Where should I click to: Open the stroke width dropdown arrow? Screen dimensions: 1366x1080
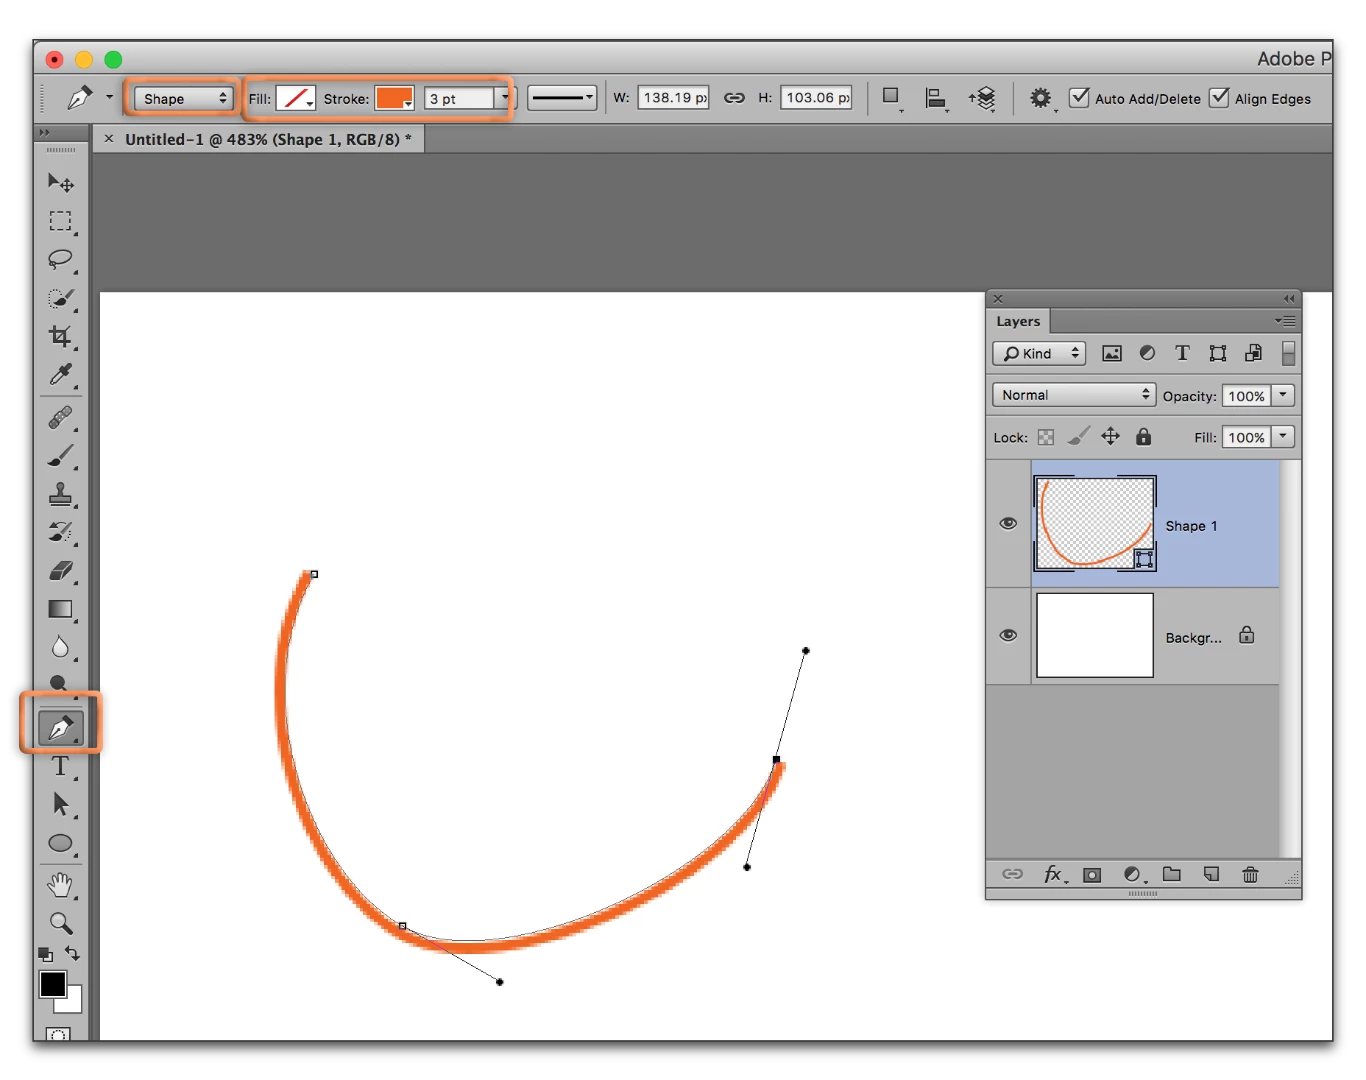click(x=505, y=98)
